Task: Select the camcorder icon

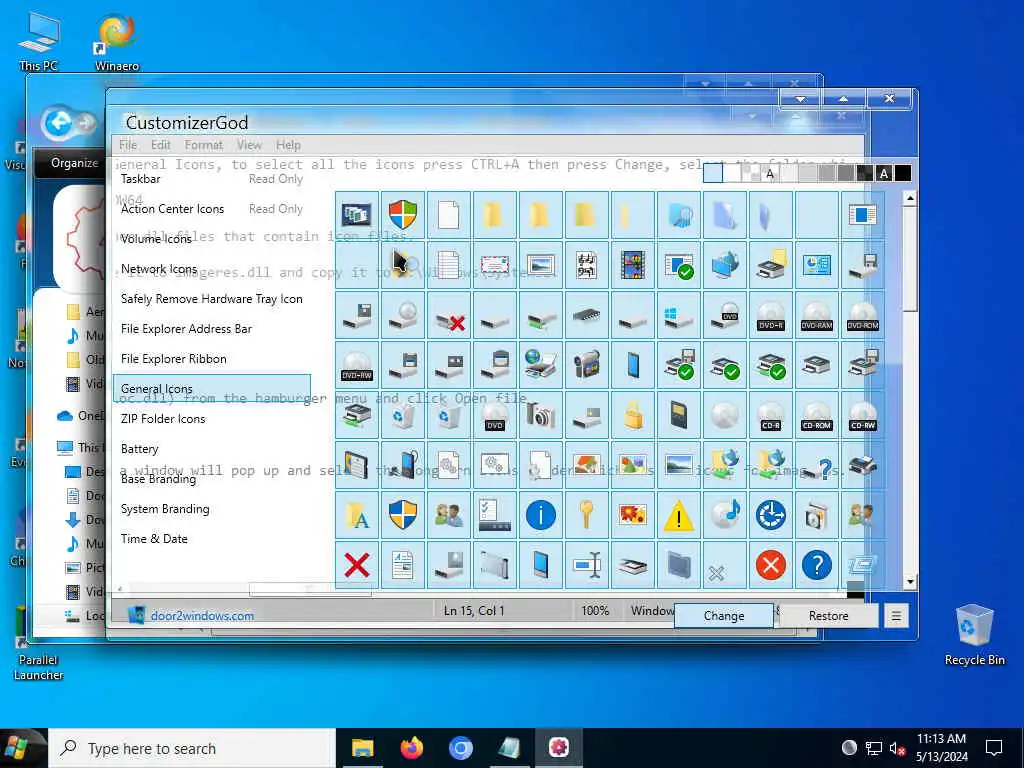Action: (x=586, y=366)
